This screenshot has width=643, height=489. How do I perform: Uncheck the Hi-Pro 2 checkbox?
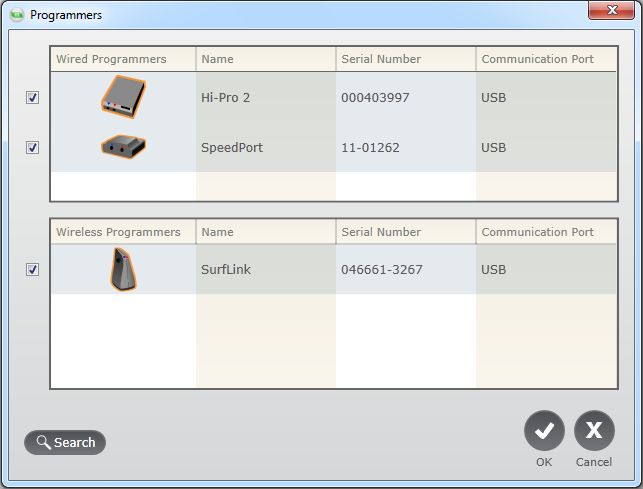pyautogui.click(x=32, y=98)
